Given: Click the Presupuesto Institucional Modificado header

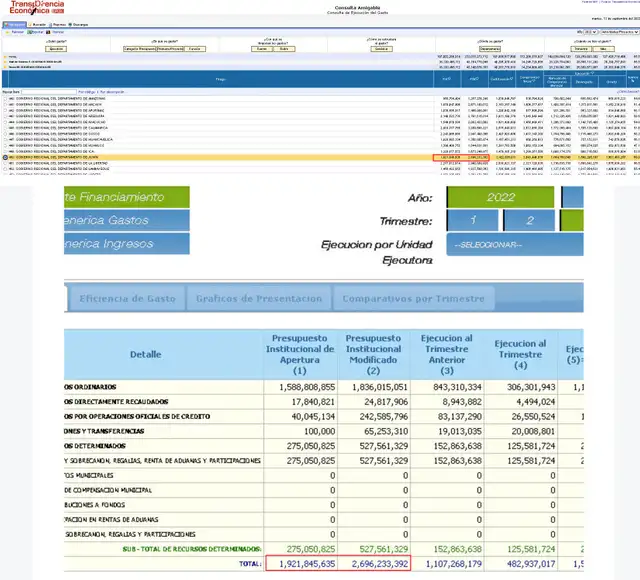Looking at the screenshot, I should click(x=373, y=354).
